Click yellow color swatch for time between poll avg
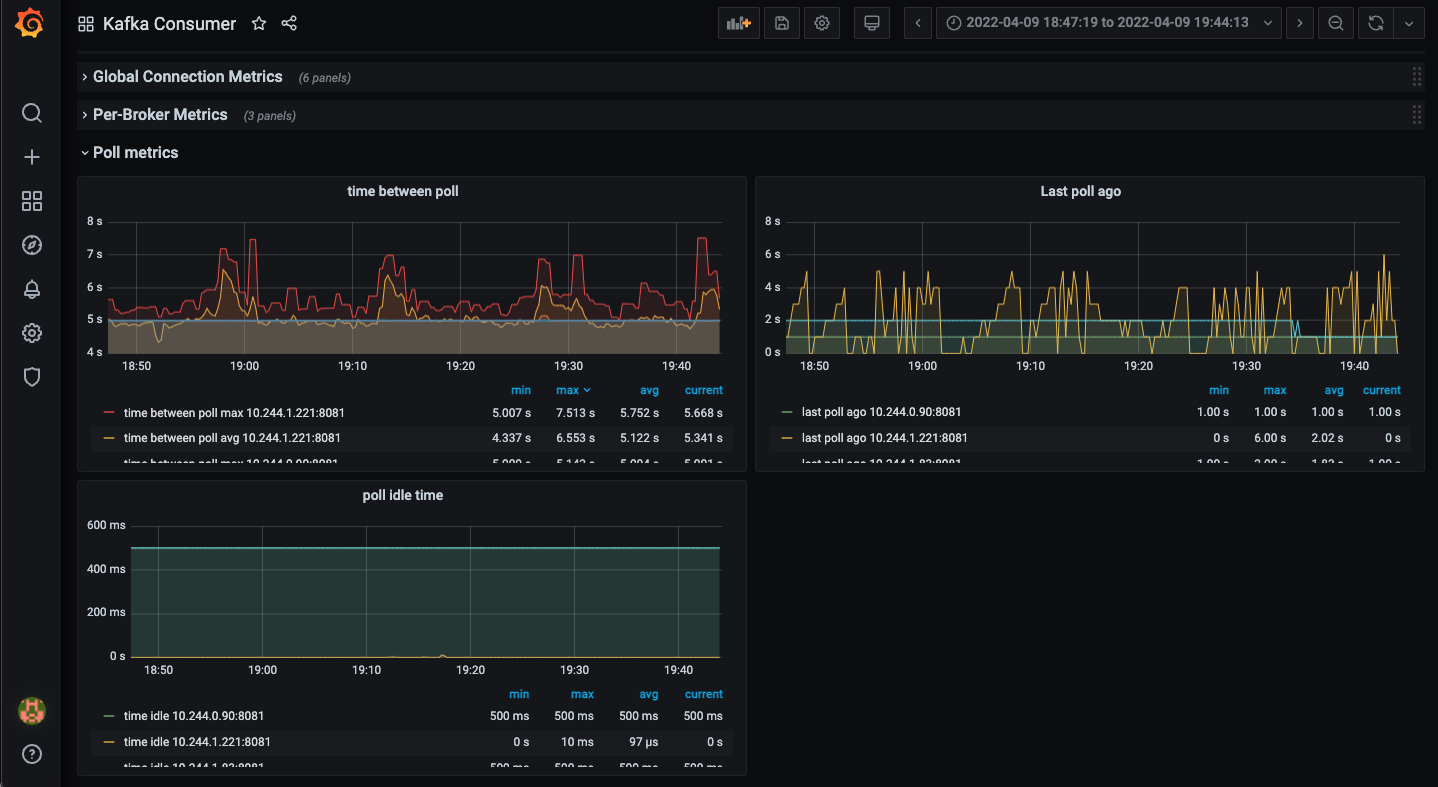Viewport: 1438px width, 787px height. (109, 438)
